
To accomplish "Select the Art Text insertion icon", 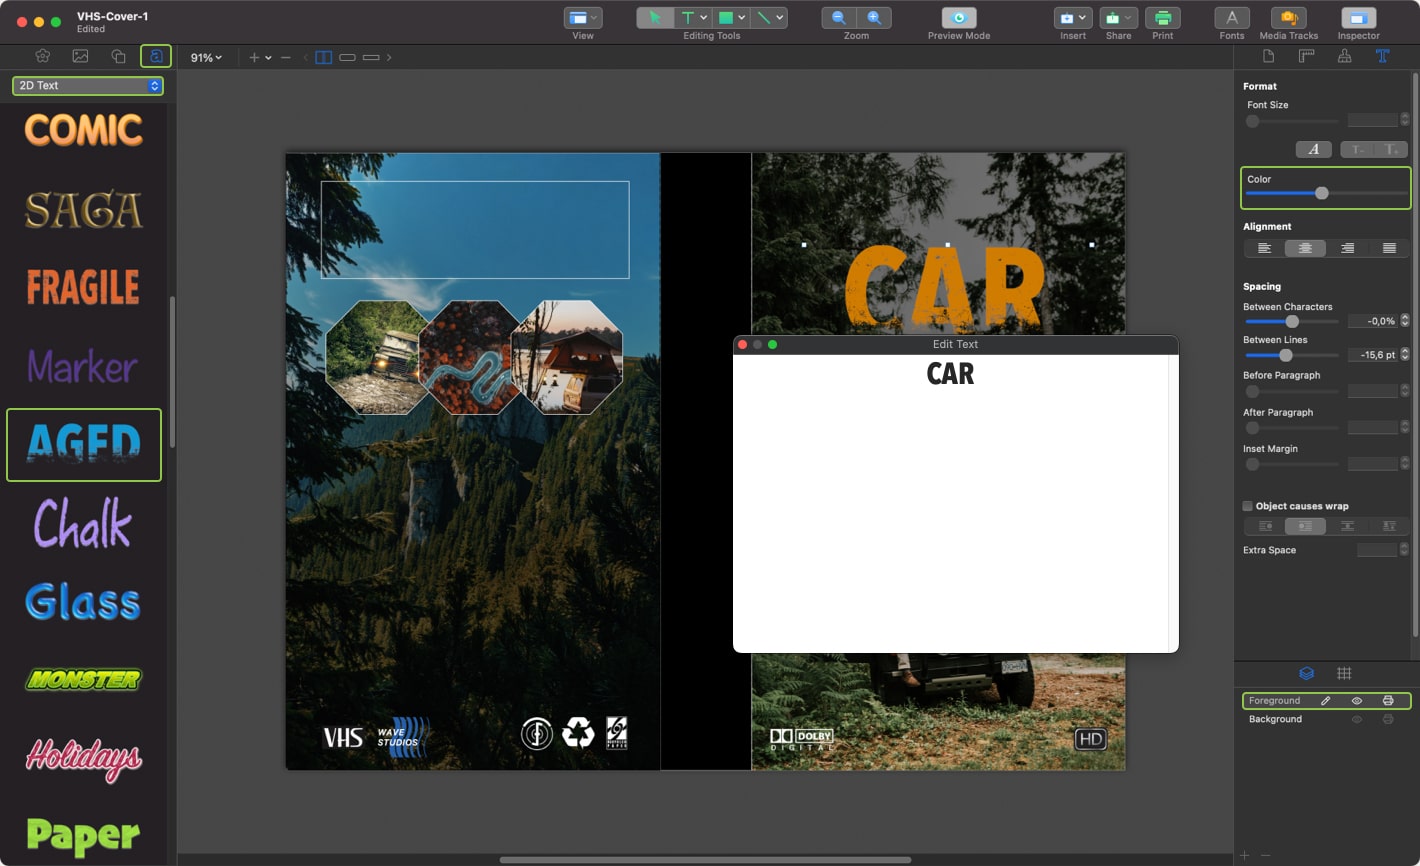I will [x=156, y=56].
